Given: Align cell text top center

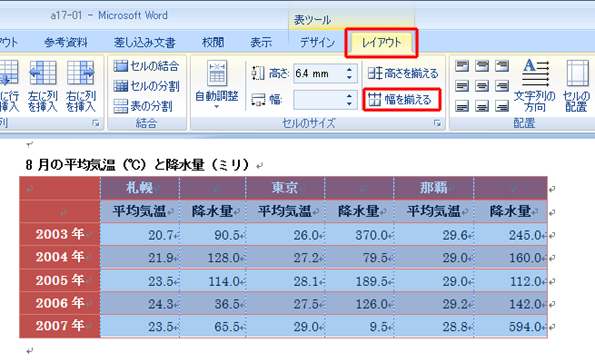Looking at the screenshot, I should (x=482, y=66).
